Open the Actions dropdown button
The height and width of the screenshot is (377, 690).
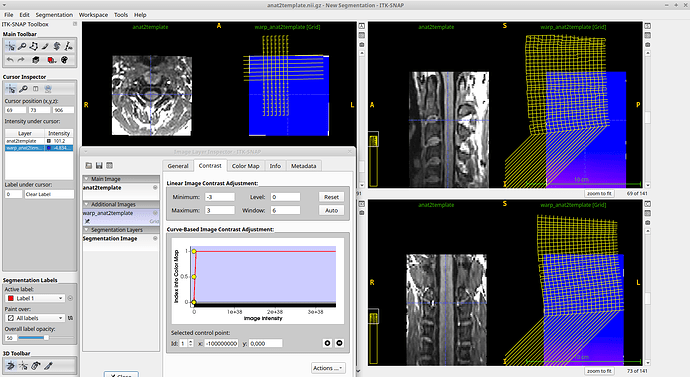[328, 368]
